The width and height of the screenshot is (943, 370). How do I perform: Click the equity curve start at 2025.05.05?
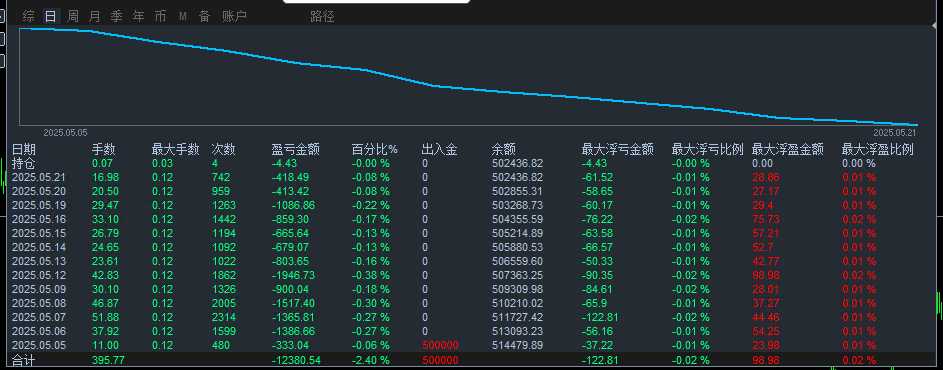(24, 28)
